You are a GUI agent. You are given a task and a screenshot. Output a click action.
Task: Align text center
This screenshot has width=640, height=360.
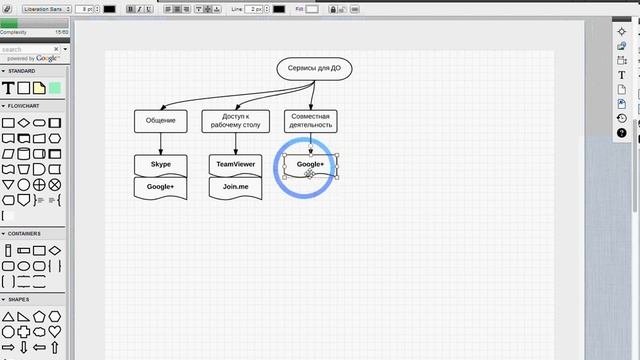point(177,9)
